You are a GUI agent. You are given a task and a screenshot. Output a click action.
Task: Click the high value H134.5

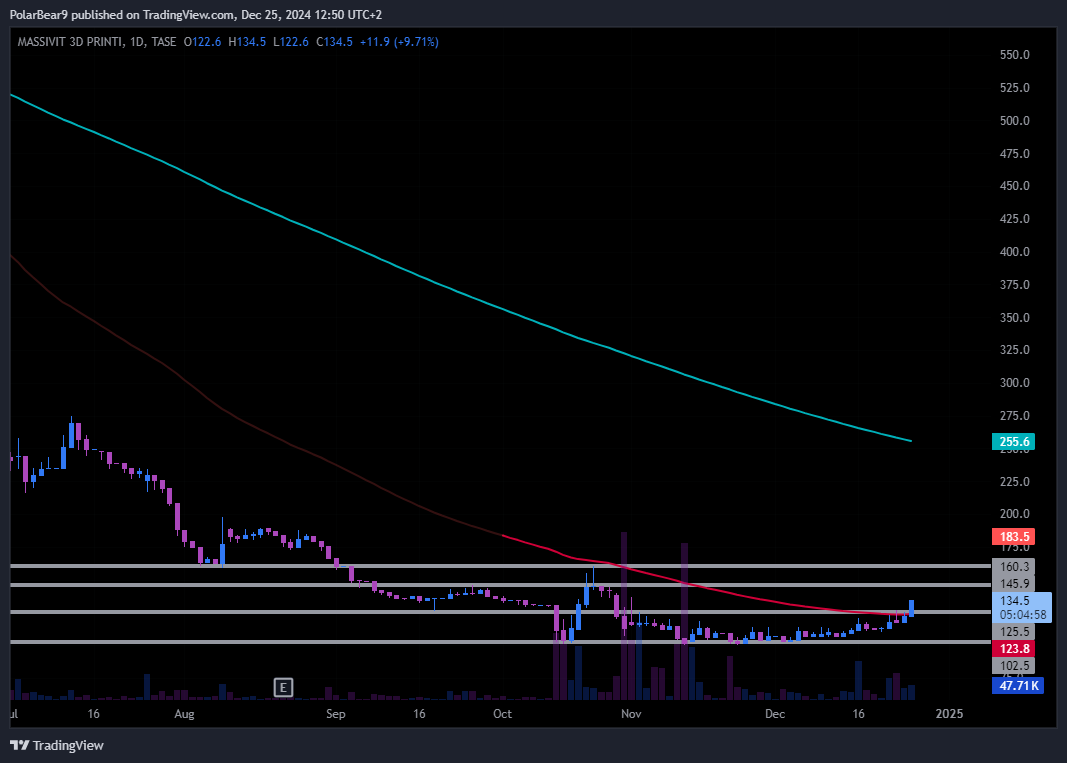point(247,42)
